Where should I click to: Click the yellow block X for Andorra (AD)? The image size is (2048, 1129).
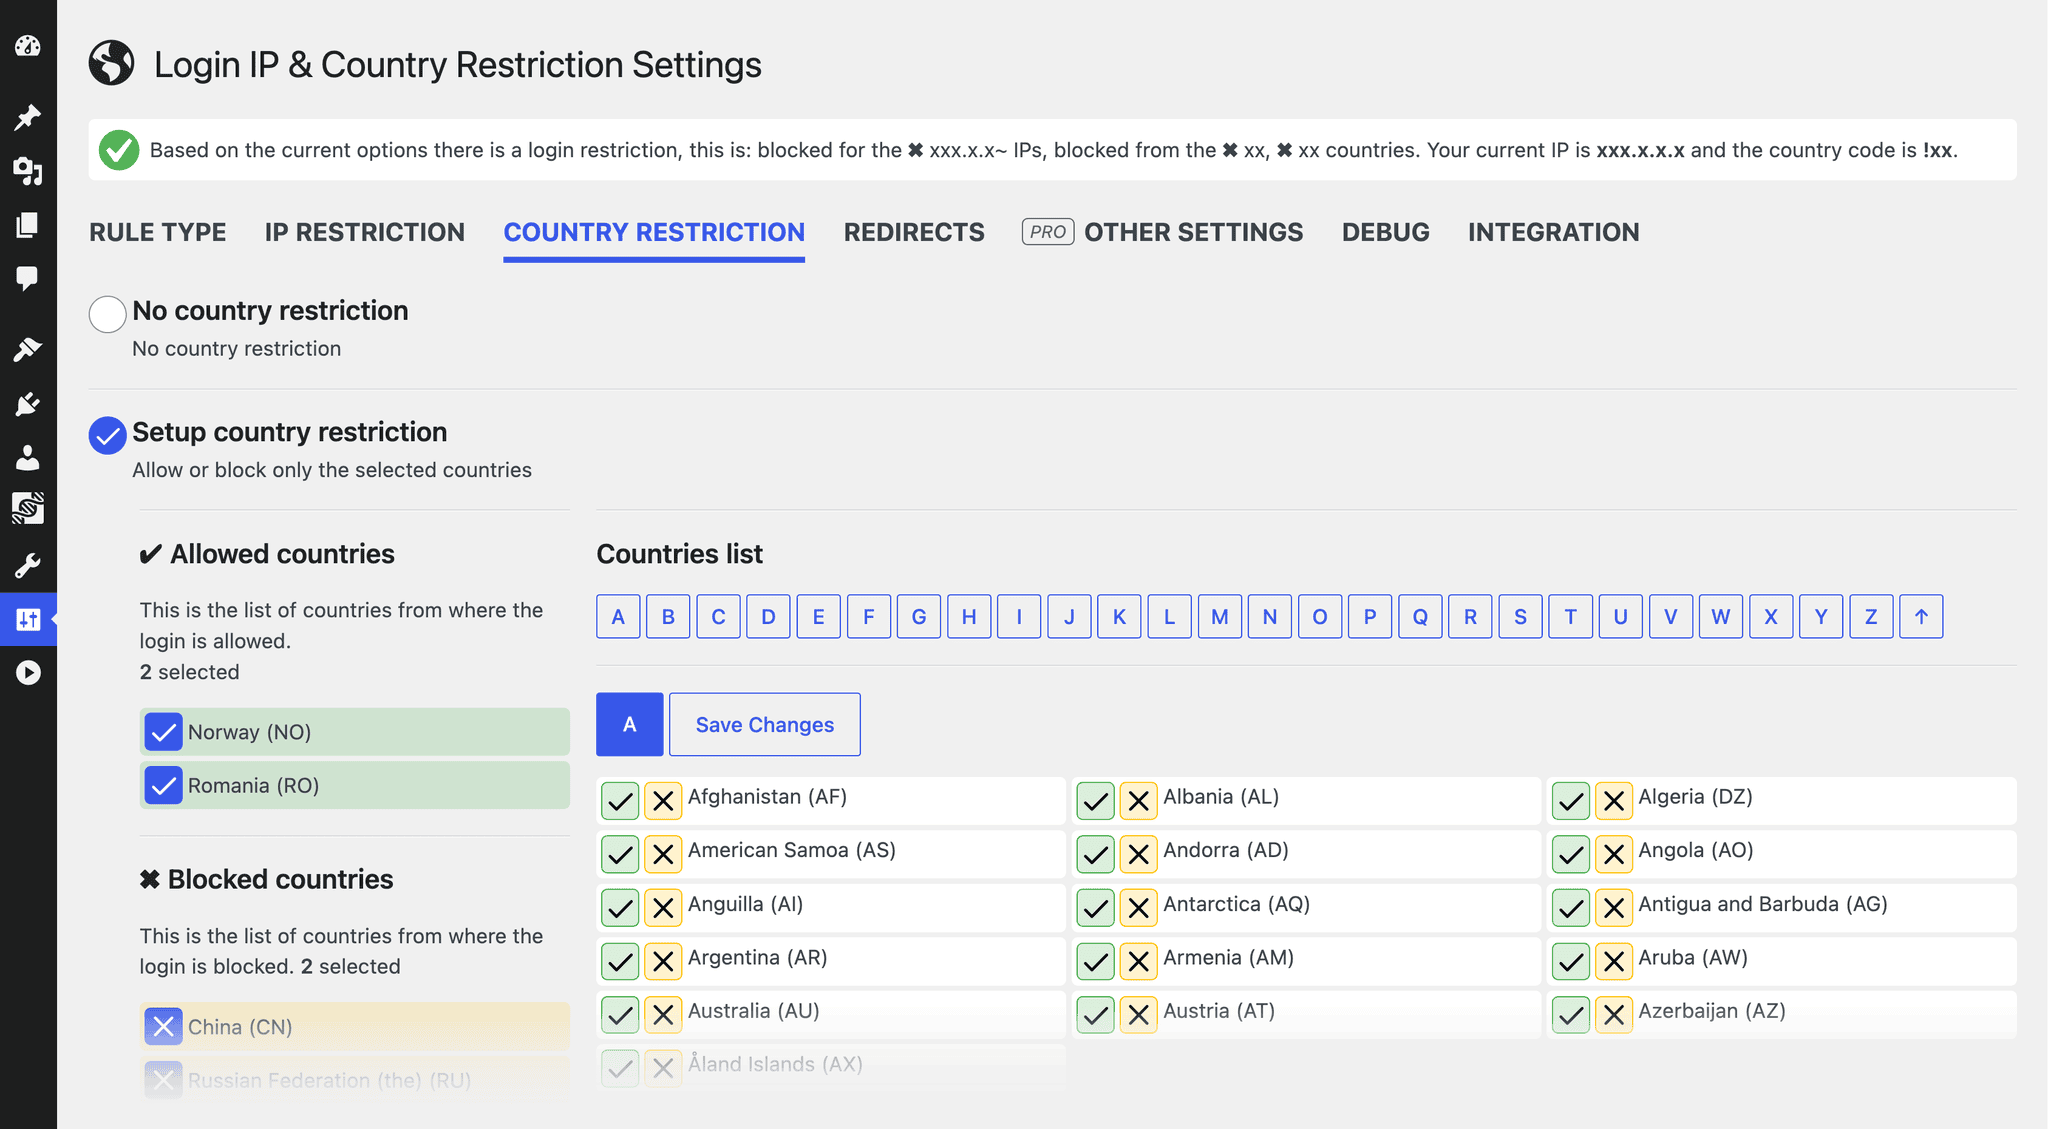click(1138, 855)
